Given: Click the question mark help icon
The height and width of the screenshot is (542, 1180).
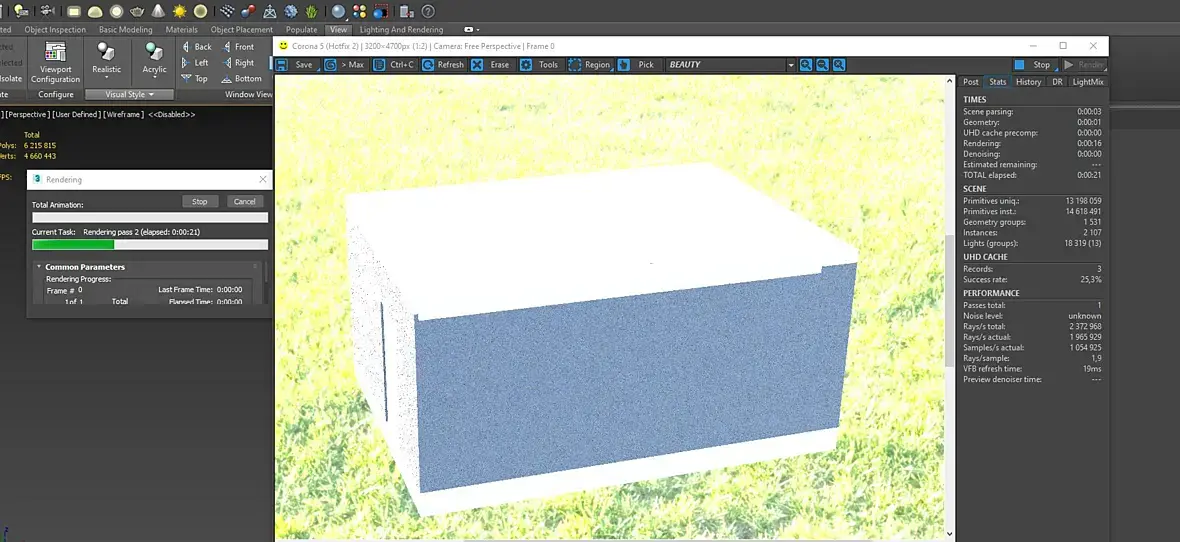Looking at the screenshot, I should [427, 11].
